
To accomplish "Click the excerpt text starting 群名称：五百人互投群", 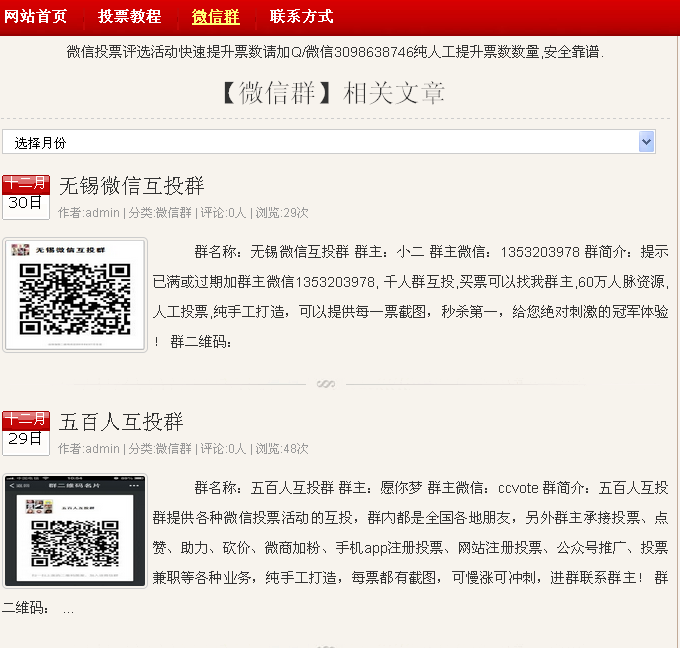I will [335, 547].
